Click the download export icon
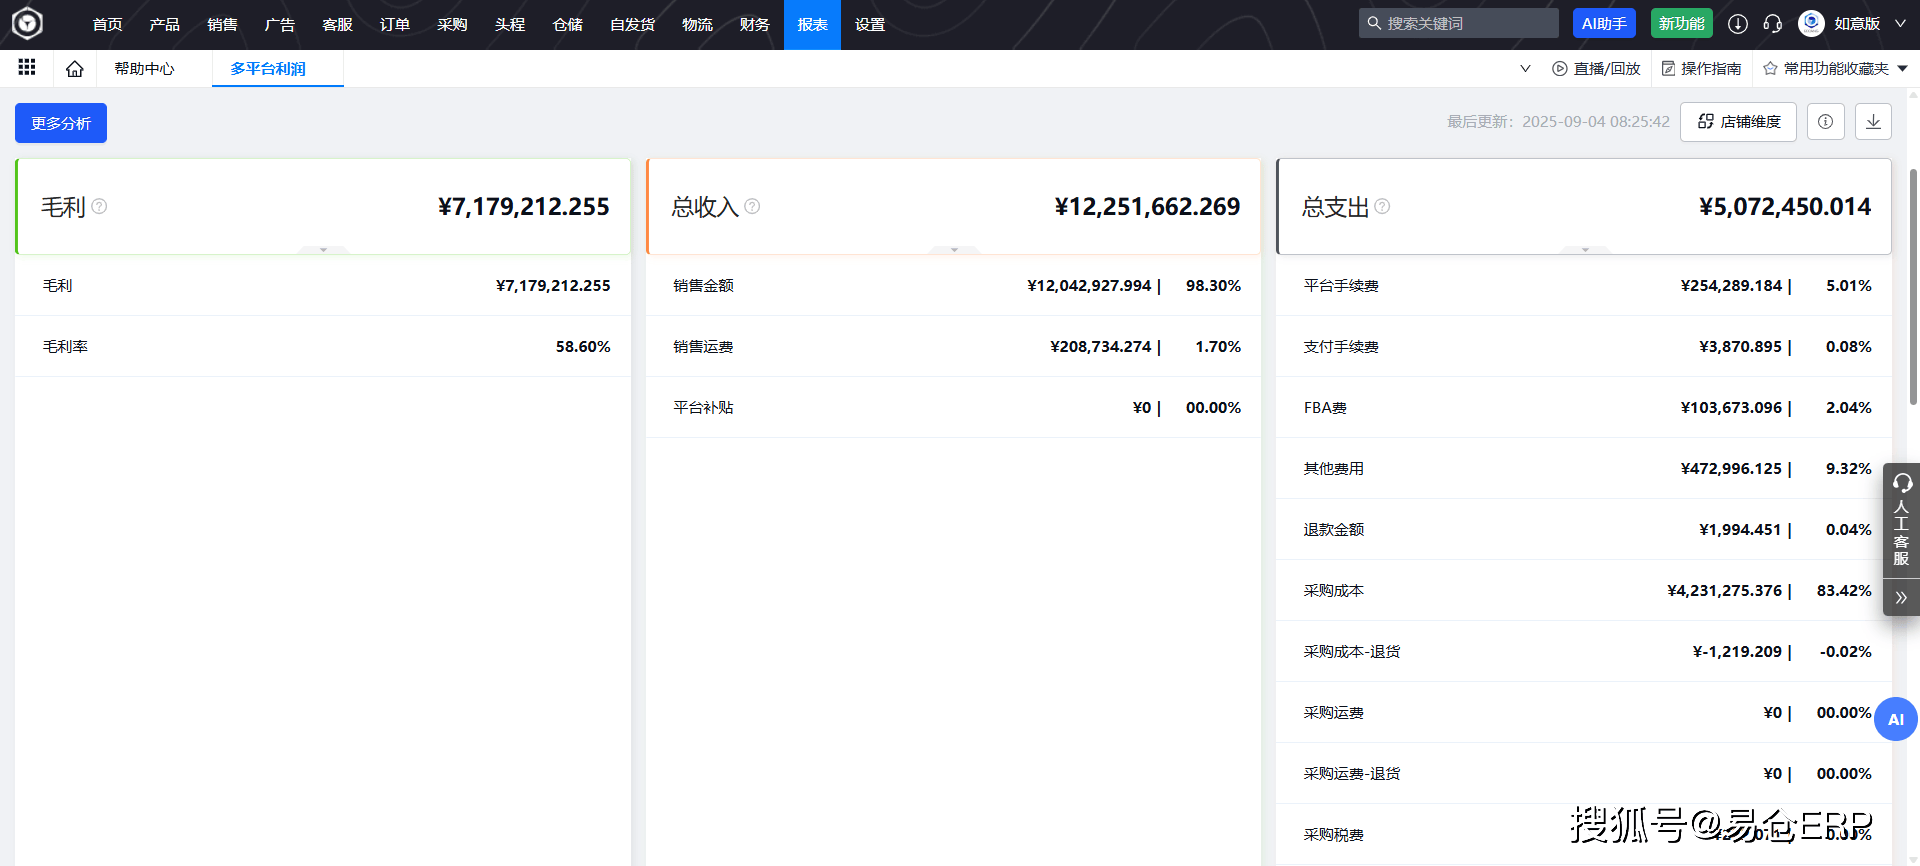Viewport: 1920px width, 866px height. click(1873, 122)
